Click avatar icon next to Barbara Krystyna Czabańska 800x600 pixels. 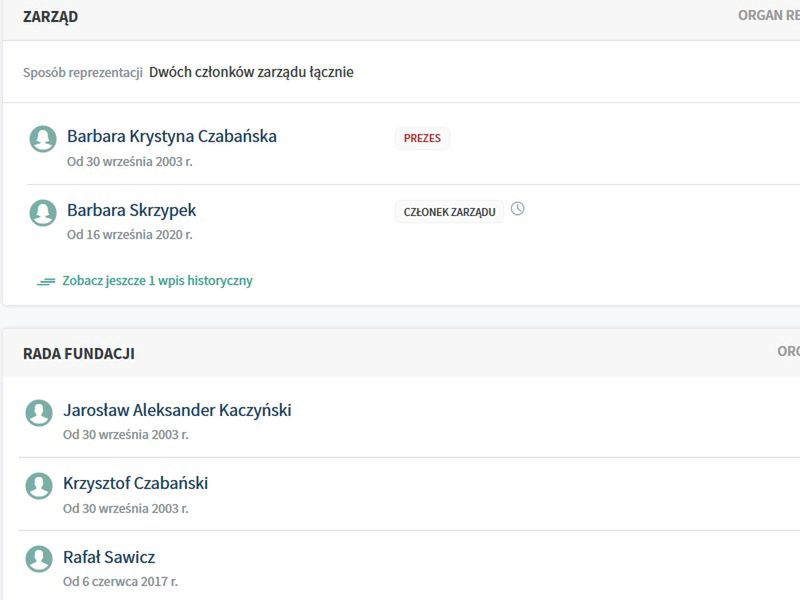tap(43, 139)
